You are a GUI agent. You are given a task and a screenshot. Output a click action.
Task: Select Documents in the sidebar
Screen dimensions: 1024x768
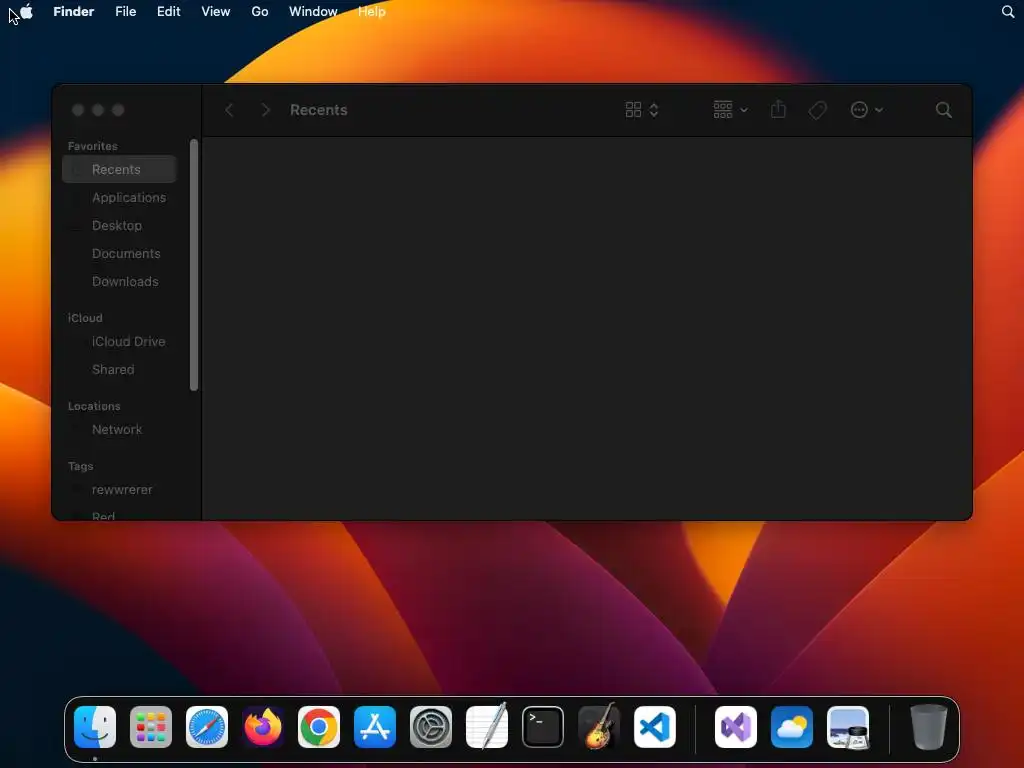[120, 253]
